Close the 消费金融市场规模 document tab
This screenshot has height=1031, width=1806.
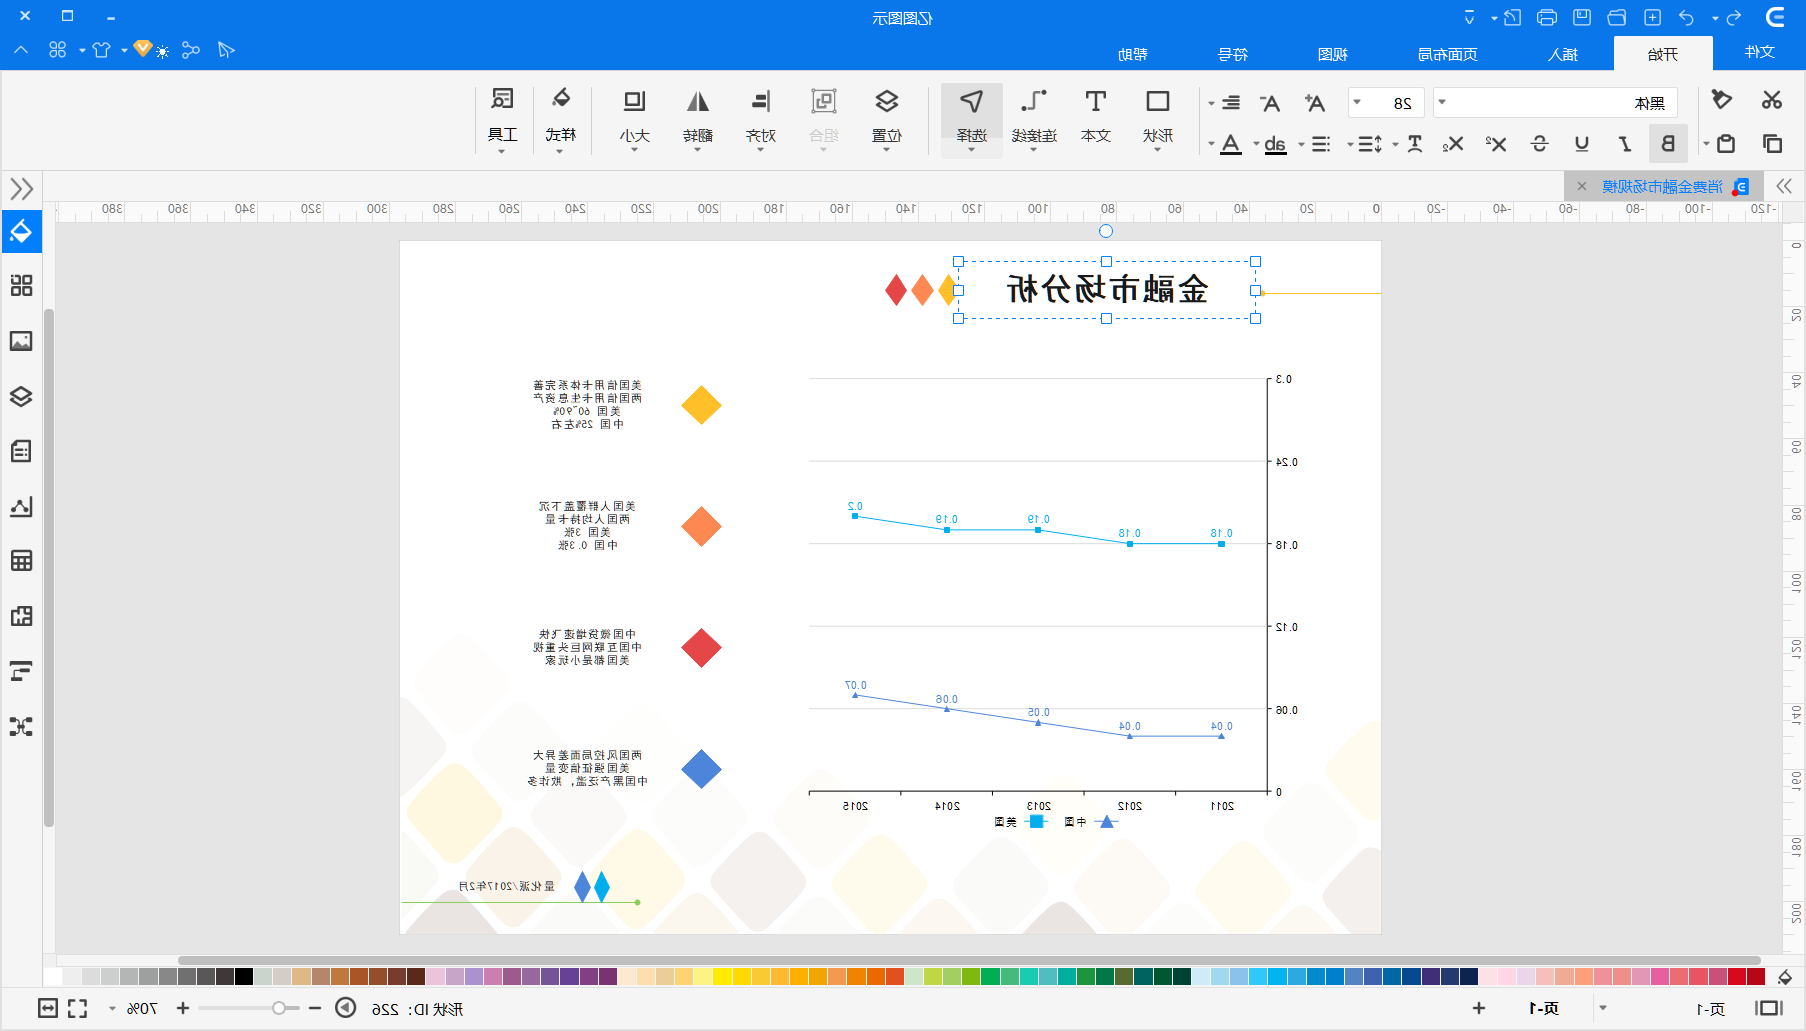click(1582, 186)
